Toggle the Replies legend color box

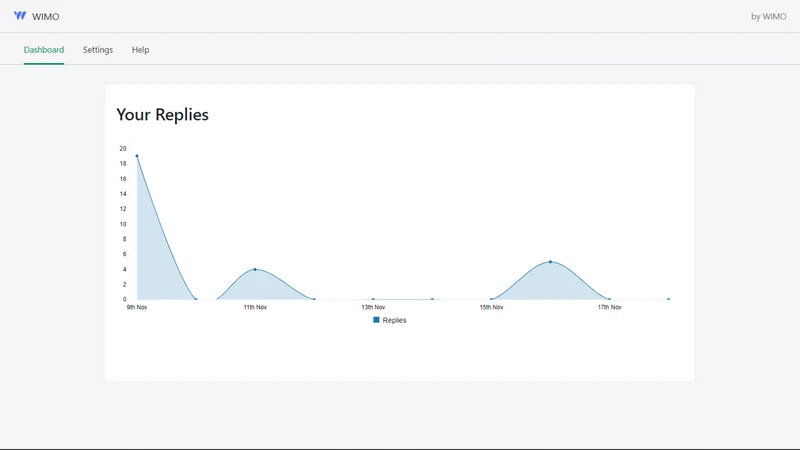coord(377,320)
